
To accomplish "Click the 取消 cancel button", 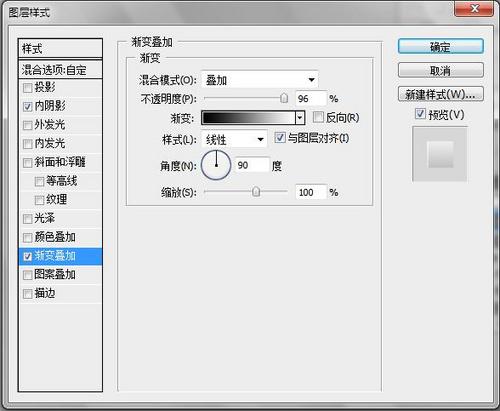I will (440, 70).
